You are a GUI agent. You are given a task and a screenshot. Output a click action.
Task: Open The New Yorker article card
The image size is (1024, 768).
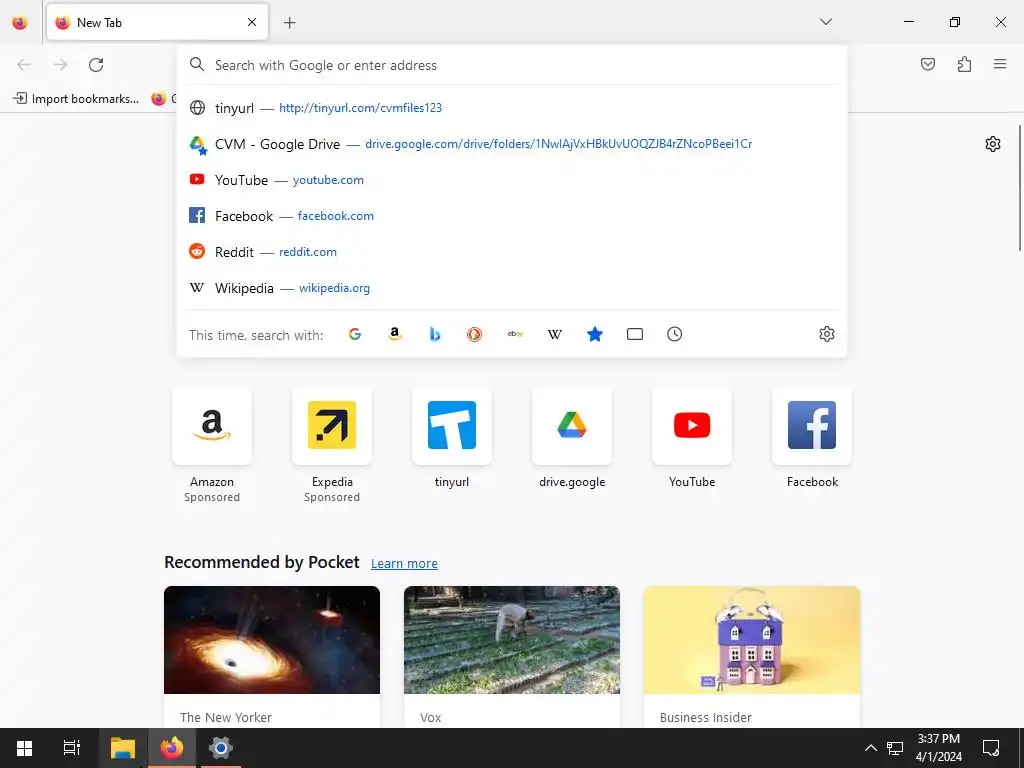(272, 656)
